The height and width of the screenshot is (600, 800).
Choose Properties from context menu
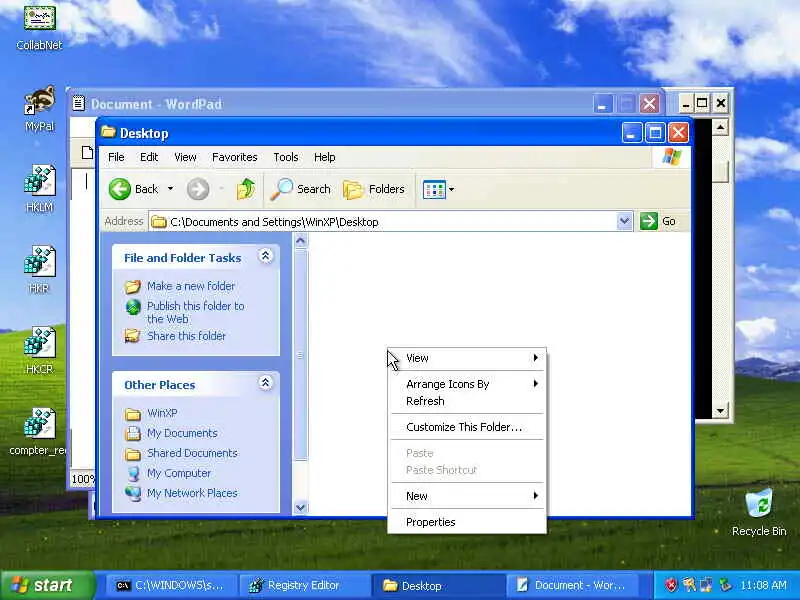tap(467, 522)
